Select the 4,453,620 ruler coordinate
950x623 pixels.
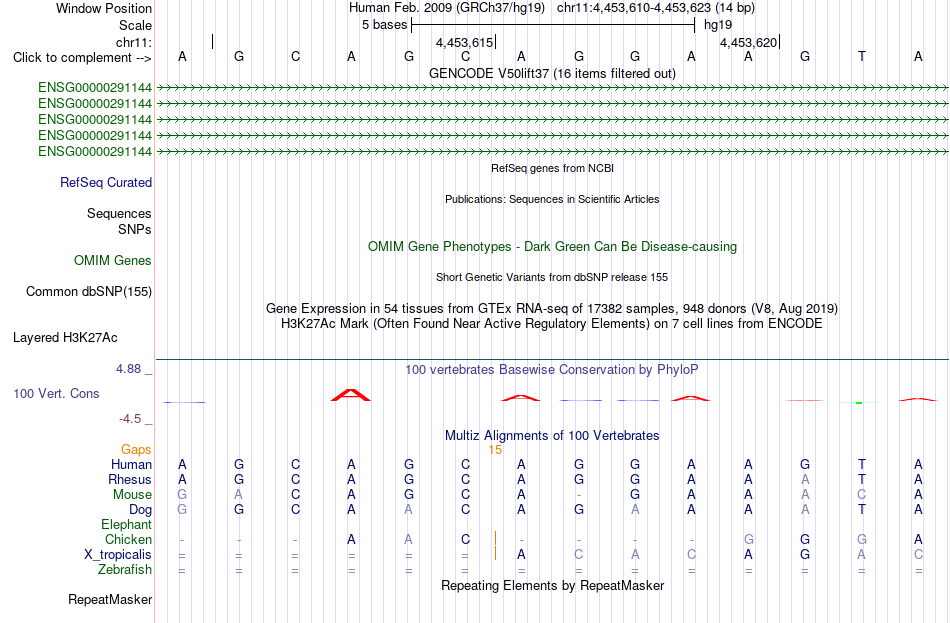pyautogui.click(x=748, y=42)
